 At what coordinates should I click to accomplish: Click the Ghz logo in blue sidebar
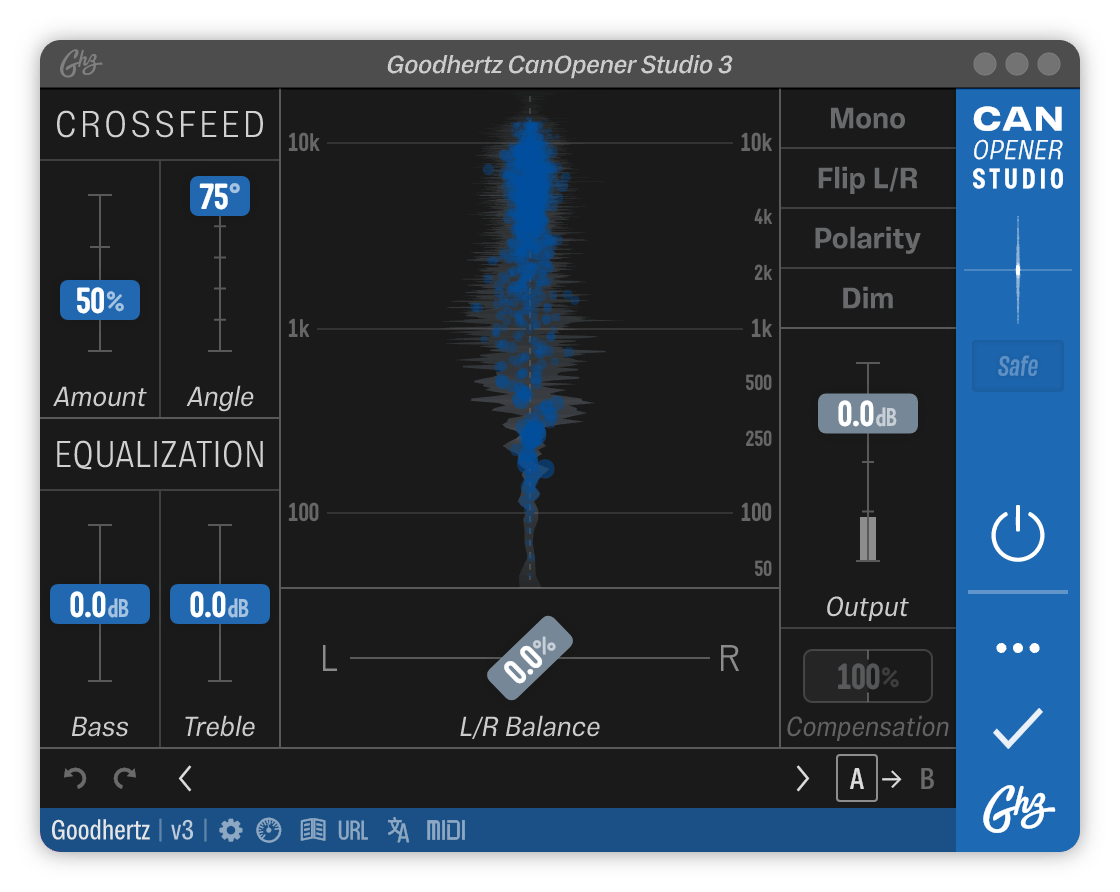(1018, 808)
